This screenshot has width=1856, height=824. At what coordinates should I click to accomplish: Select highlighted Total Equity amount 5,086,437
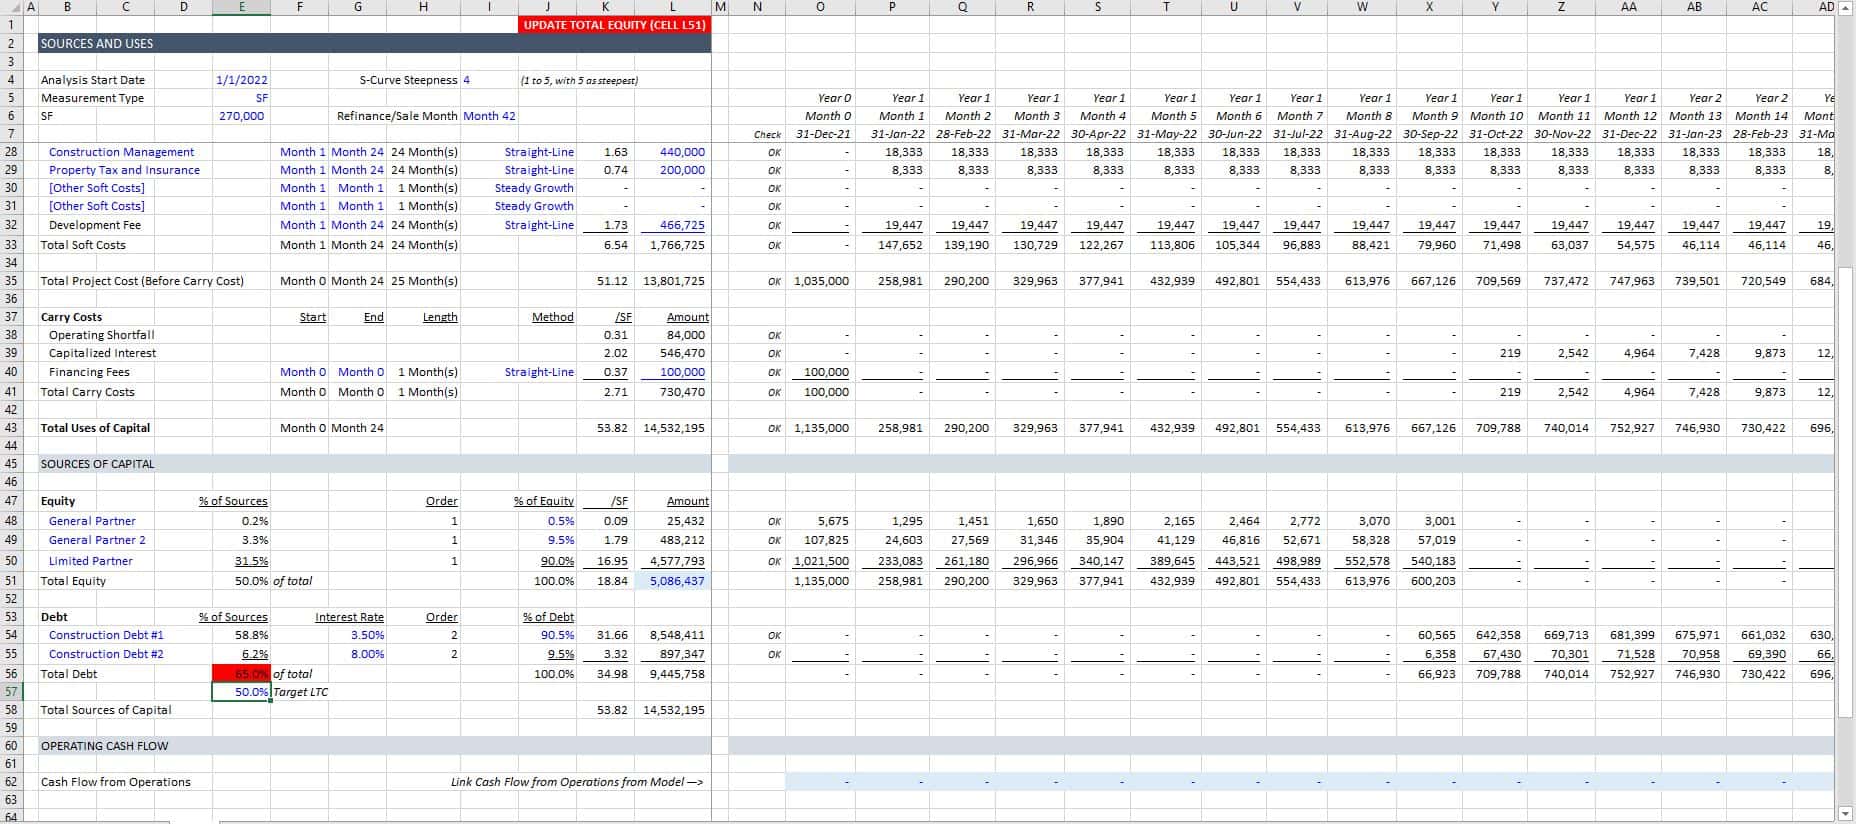[674, 581]
